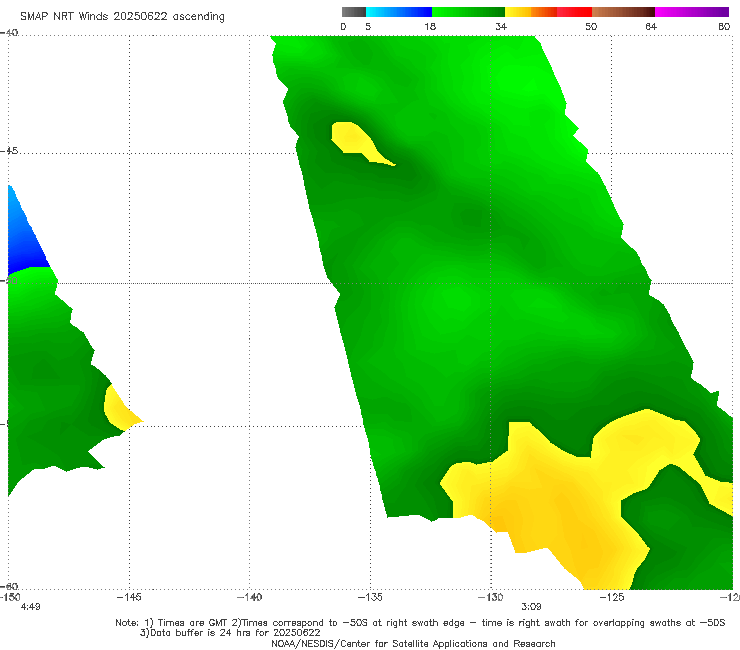Click the longitude label "-135"
Viewport: 740px width, 650px height.
pyautogui.click(x=370, y=597)
